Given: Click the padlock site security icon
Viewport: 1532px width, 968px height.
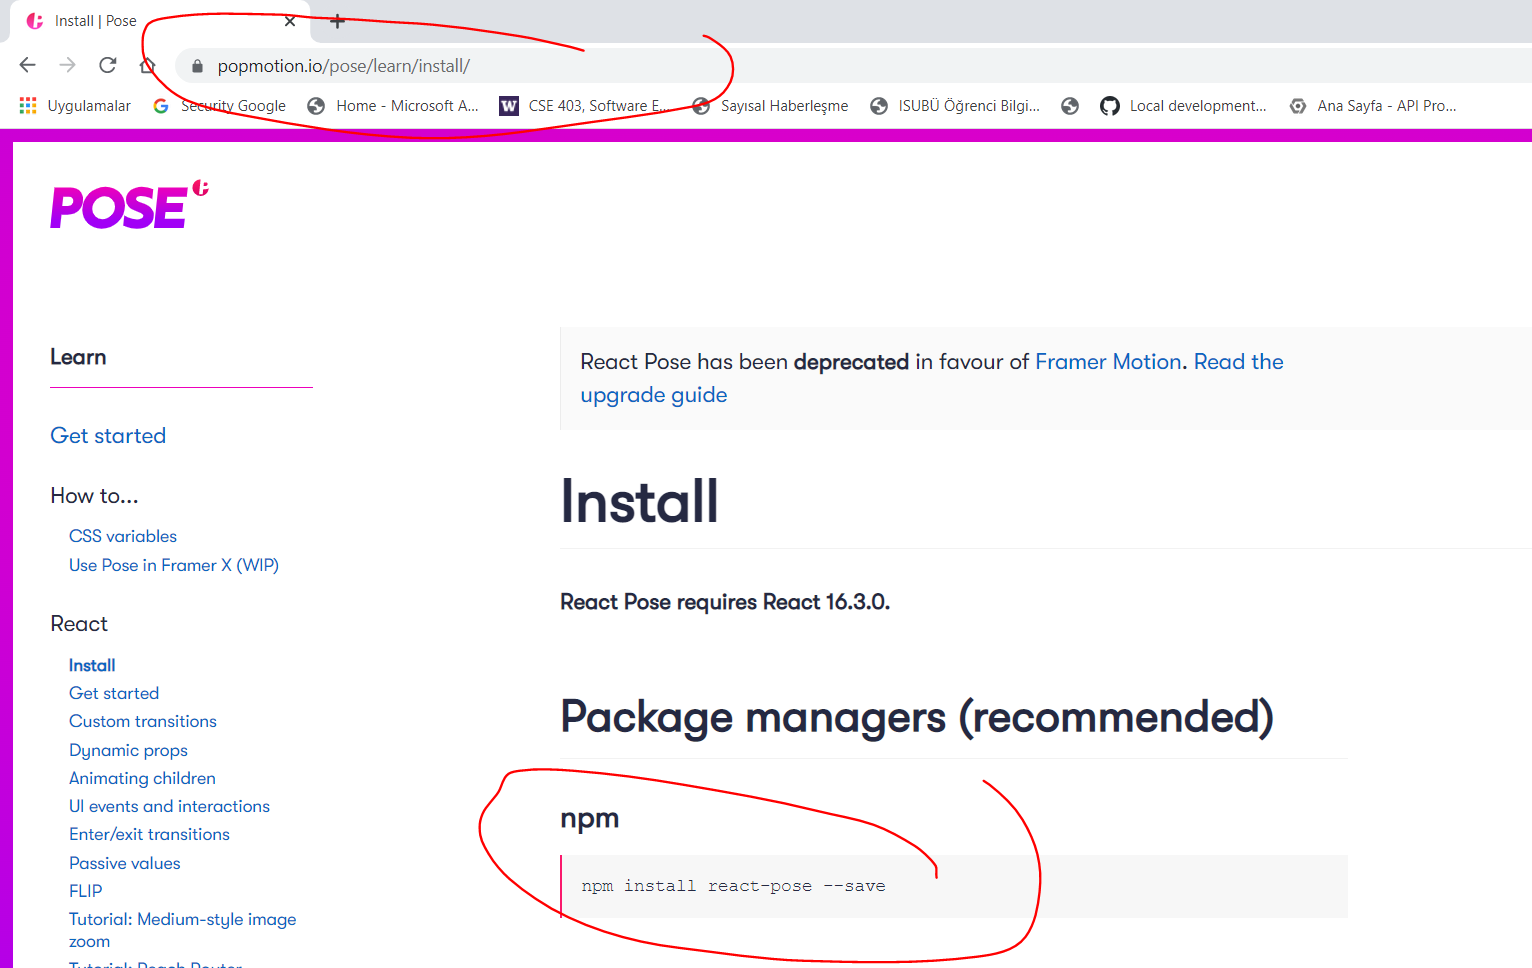Looking at the screenshot, I should point(197,66).
